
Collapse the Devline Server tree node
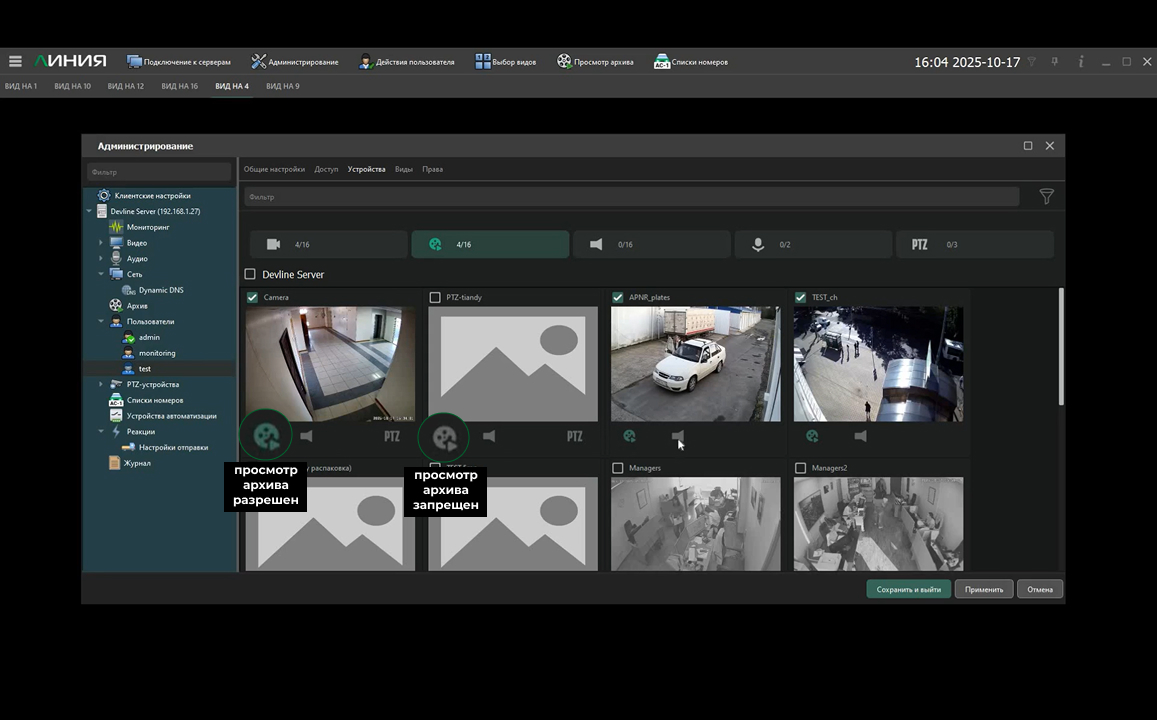(89, 212)
